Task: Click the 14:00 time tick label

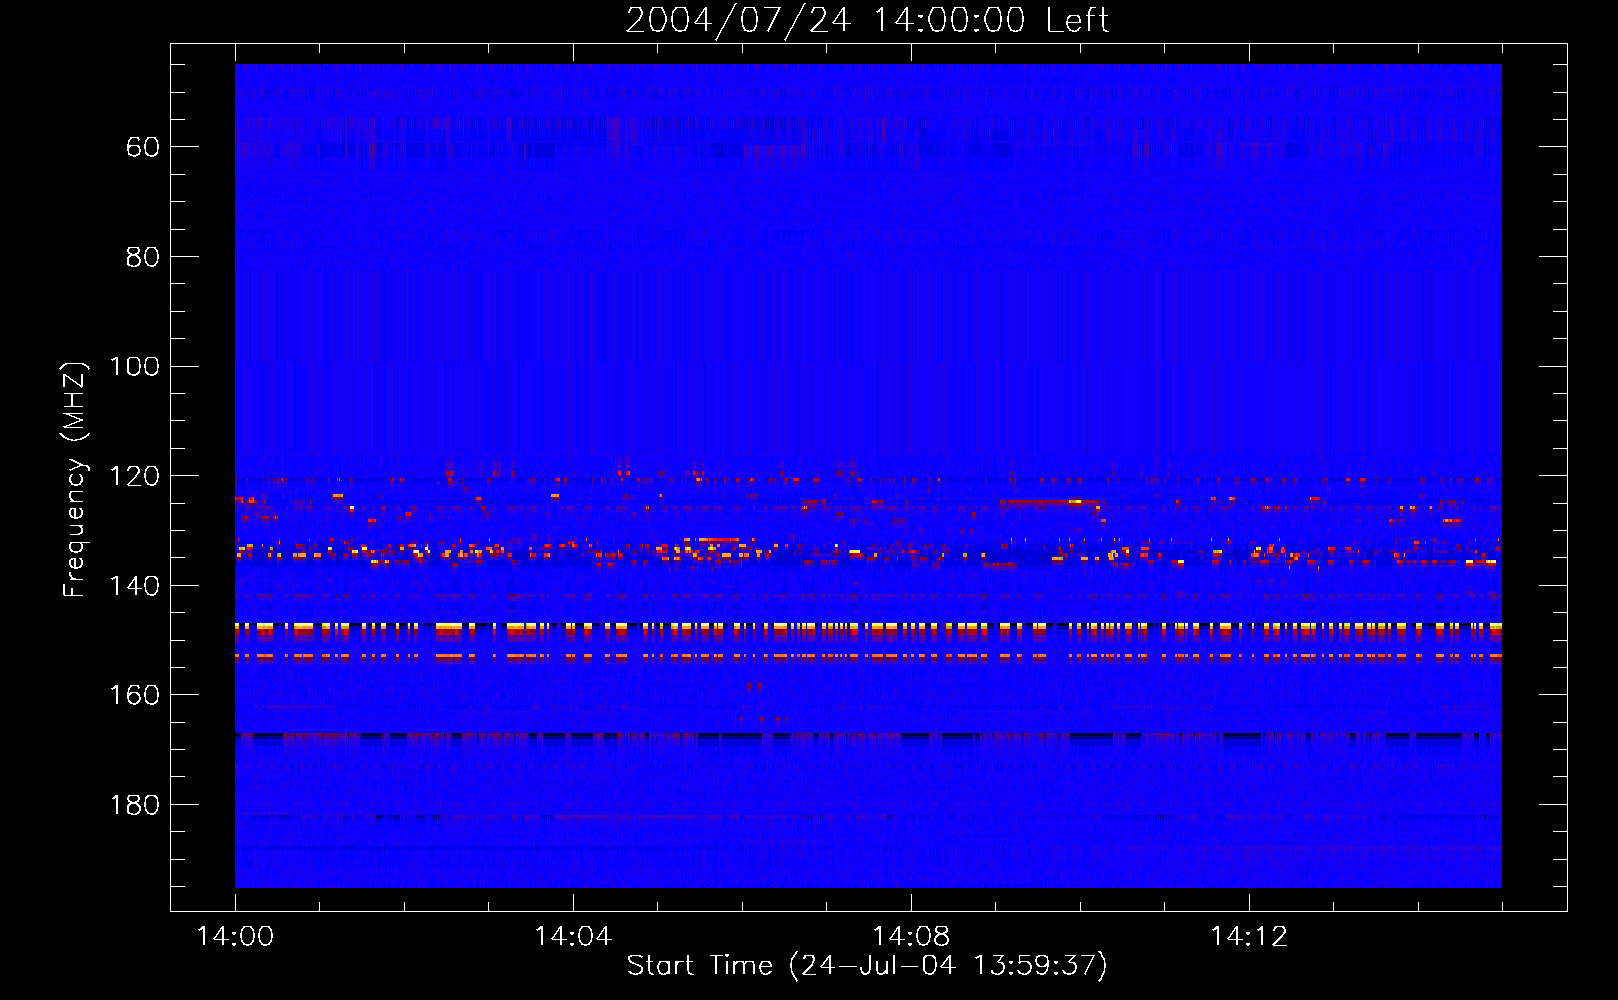Action: 235,937
